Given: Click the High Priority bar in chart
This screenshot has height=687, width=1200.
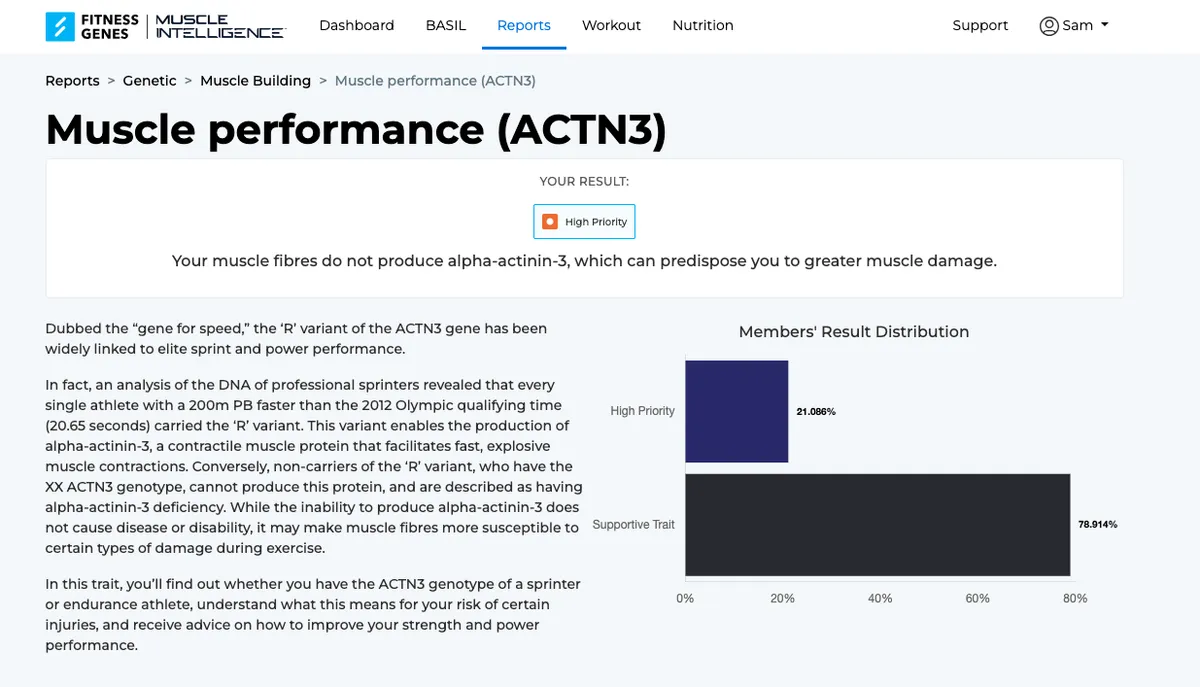Looking at the screenshot, I should pyautogui.click(x=737, y=411).
